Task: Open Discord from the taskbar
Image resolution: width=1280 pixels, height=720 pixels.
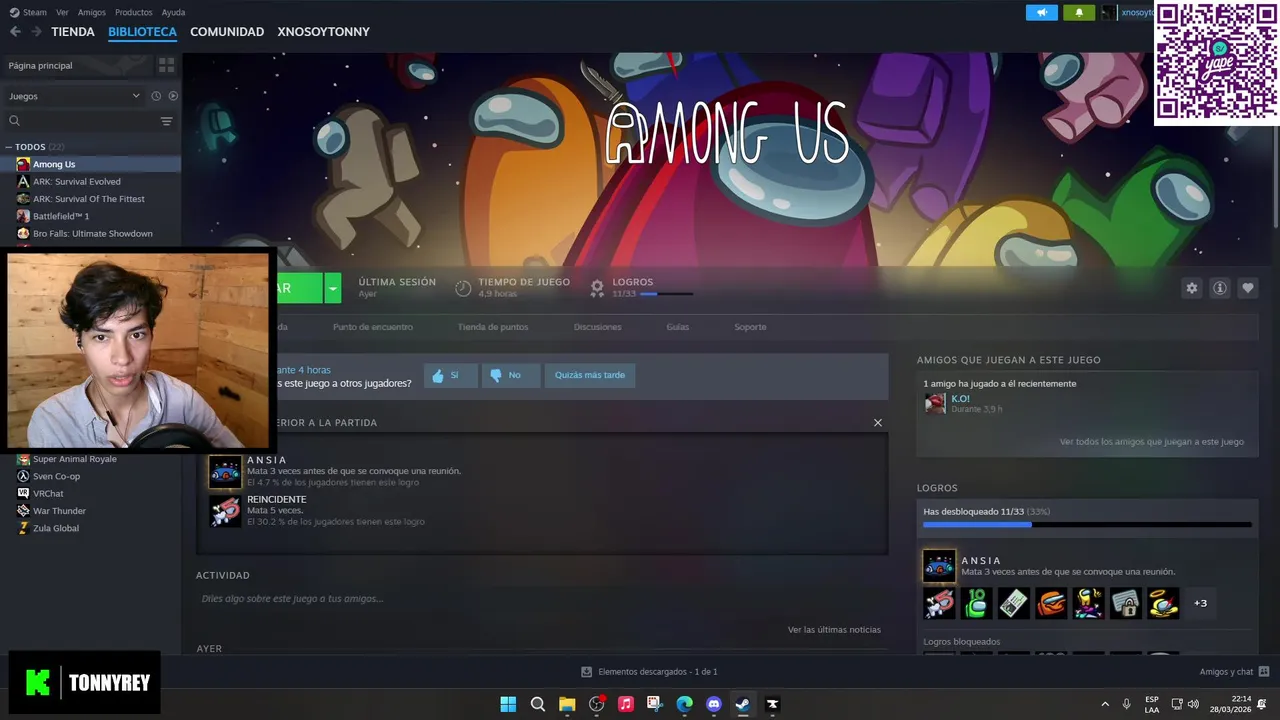Action: click(713, 704)
